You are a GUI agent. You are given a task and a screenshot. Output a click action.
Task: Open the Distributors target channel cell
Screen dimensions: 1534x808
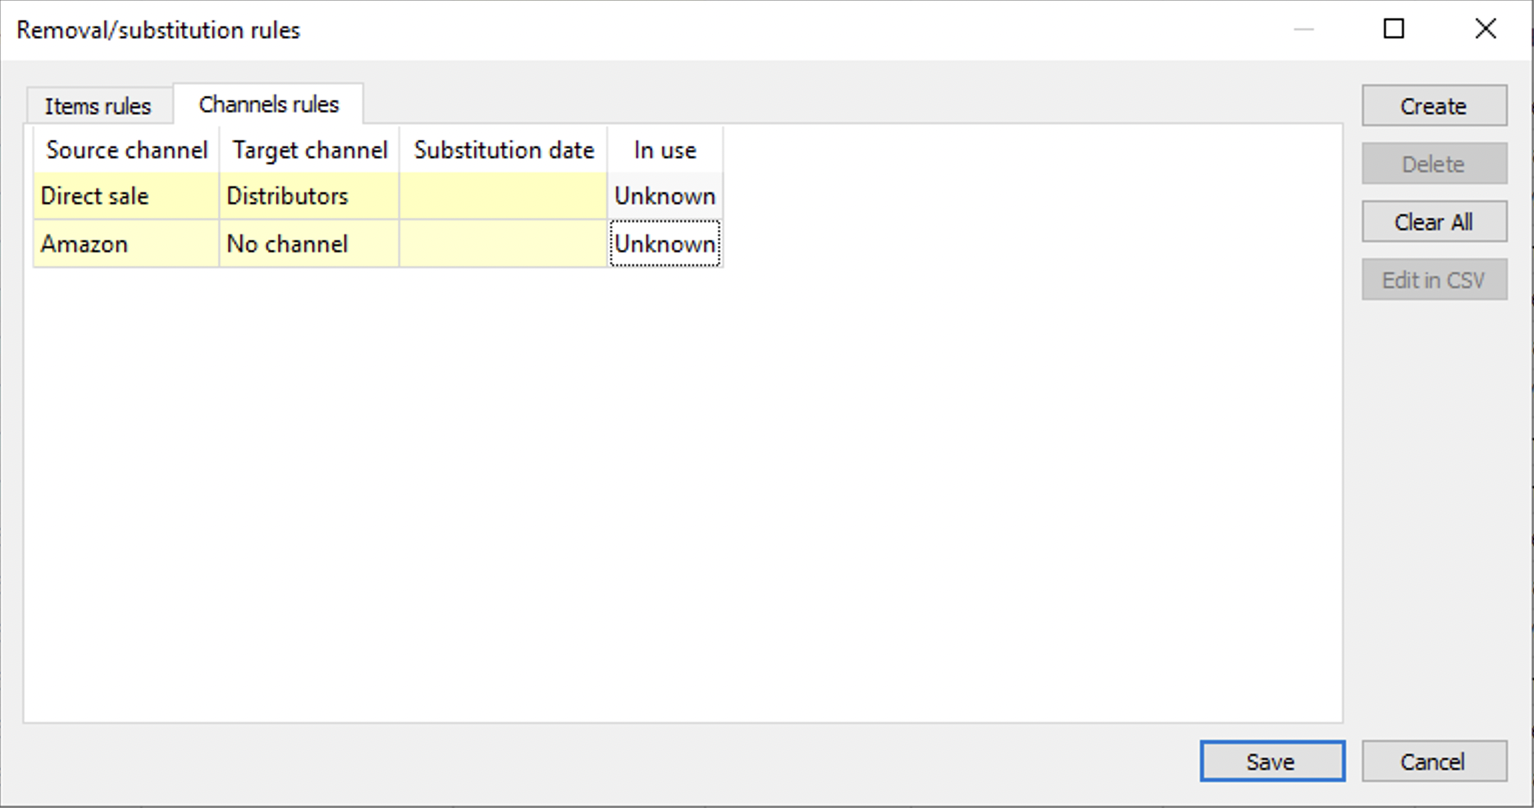(x=309, y=196)
